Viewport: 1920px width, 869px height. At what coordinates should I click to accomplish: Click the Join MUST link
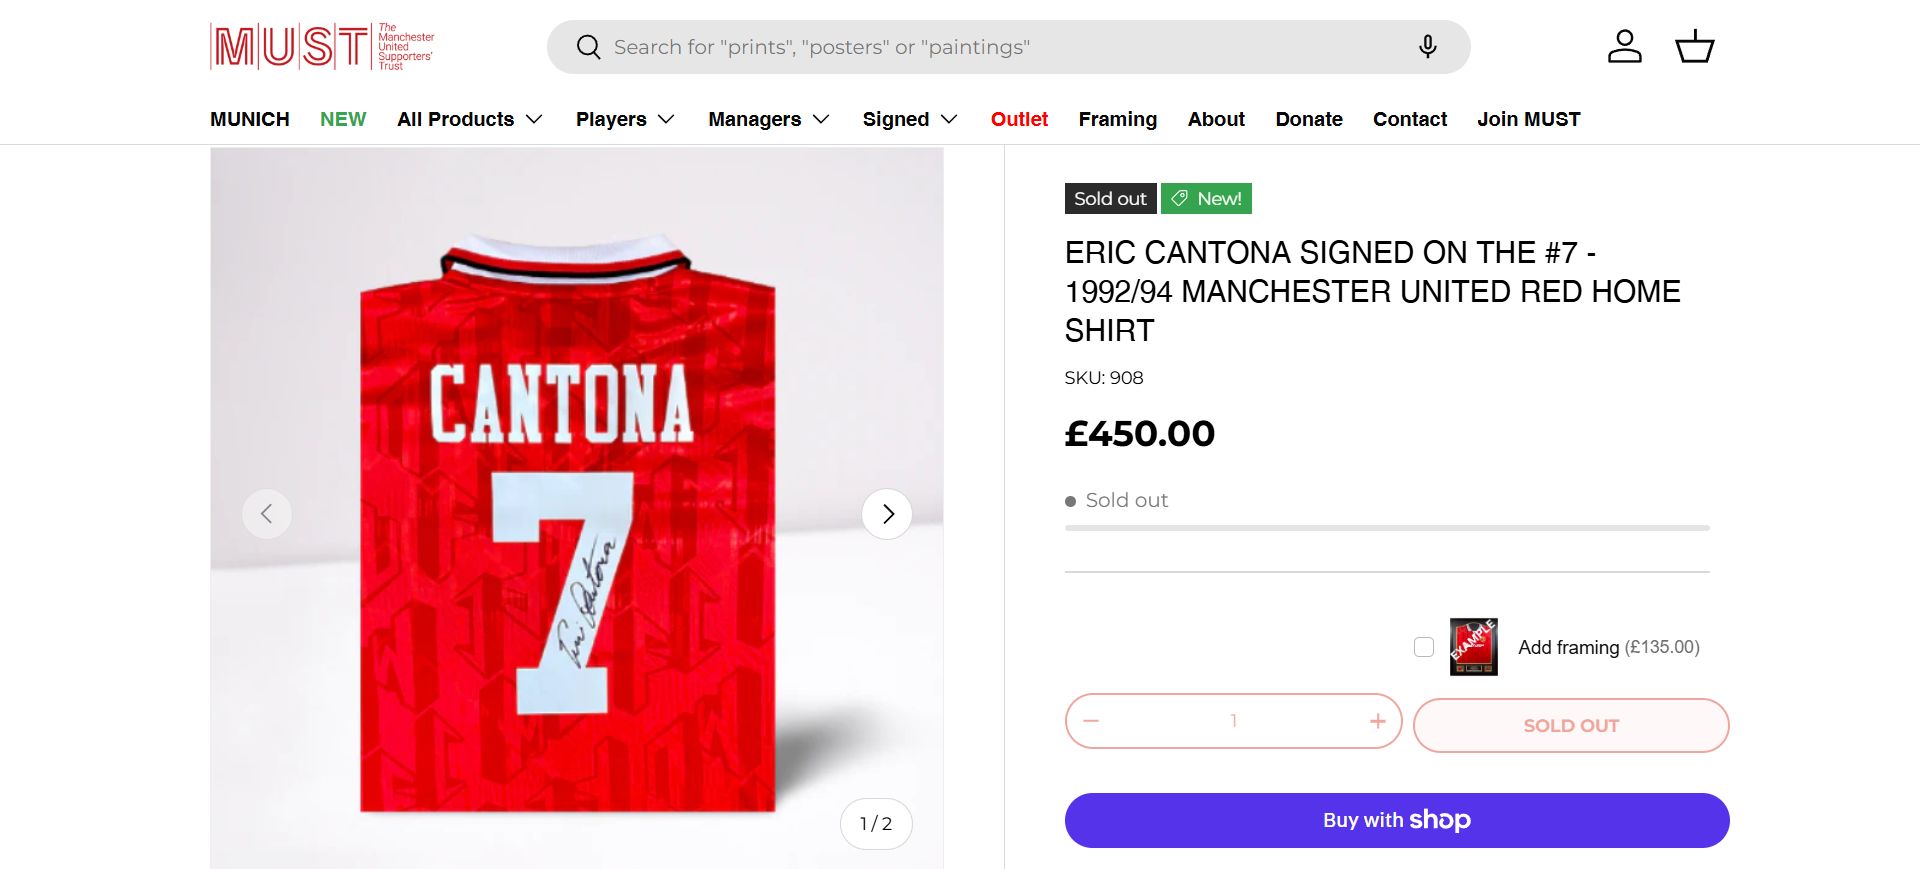point(1528,119)
